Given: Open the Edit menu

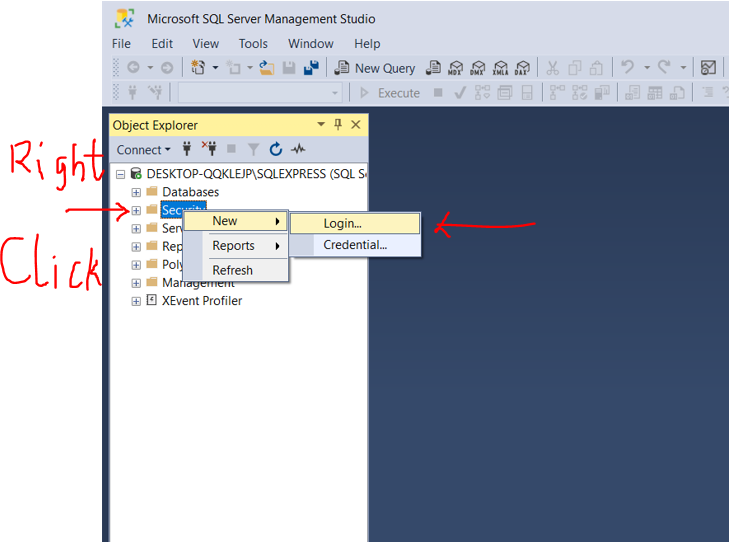Looking at the screenshot, I should (x=162, y=44).
